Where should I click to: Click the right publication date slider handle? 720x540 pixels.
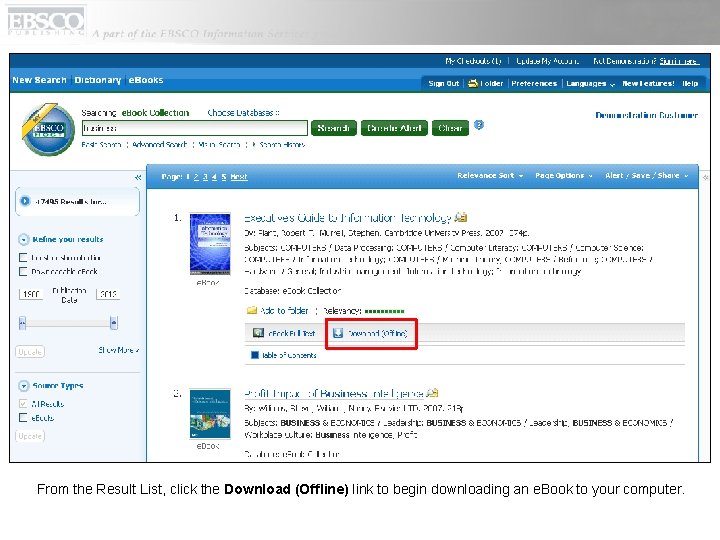coord(114,323)
